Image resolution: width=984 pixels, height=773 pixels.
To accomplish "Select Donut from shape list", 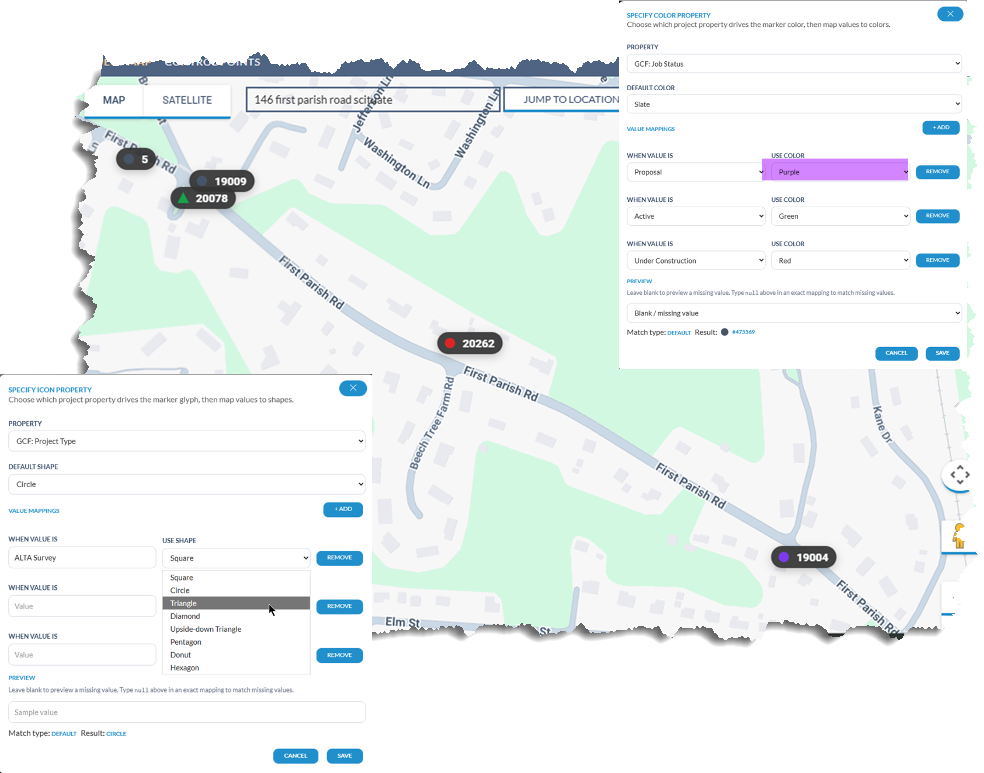I will click(237, 654).
